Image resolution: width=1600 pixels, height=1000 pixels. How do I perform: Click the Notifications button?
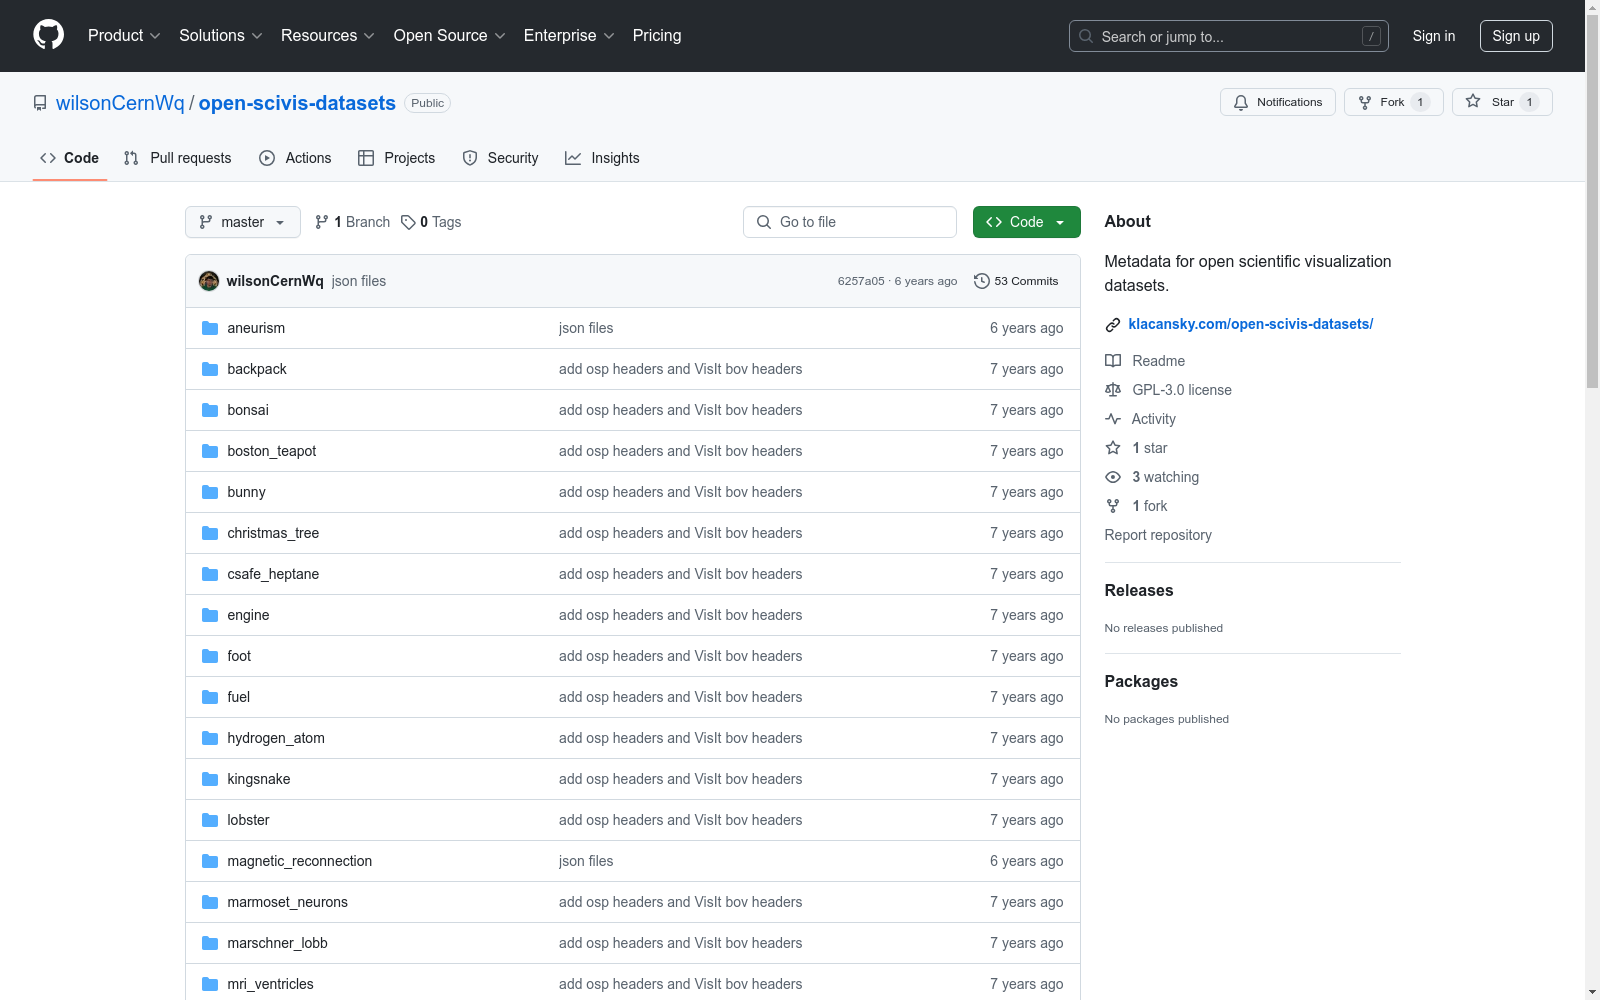coord(1278,102)
